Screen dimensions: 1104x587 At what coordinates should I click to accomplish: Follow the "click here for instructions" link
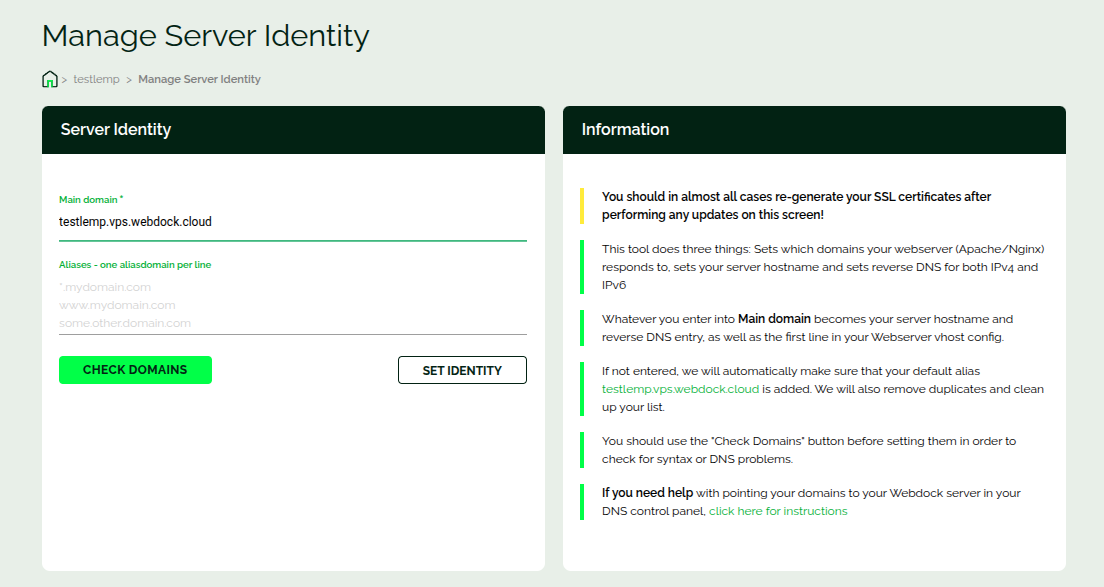778,511
